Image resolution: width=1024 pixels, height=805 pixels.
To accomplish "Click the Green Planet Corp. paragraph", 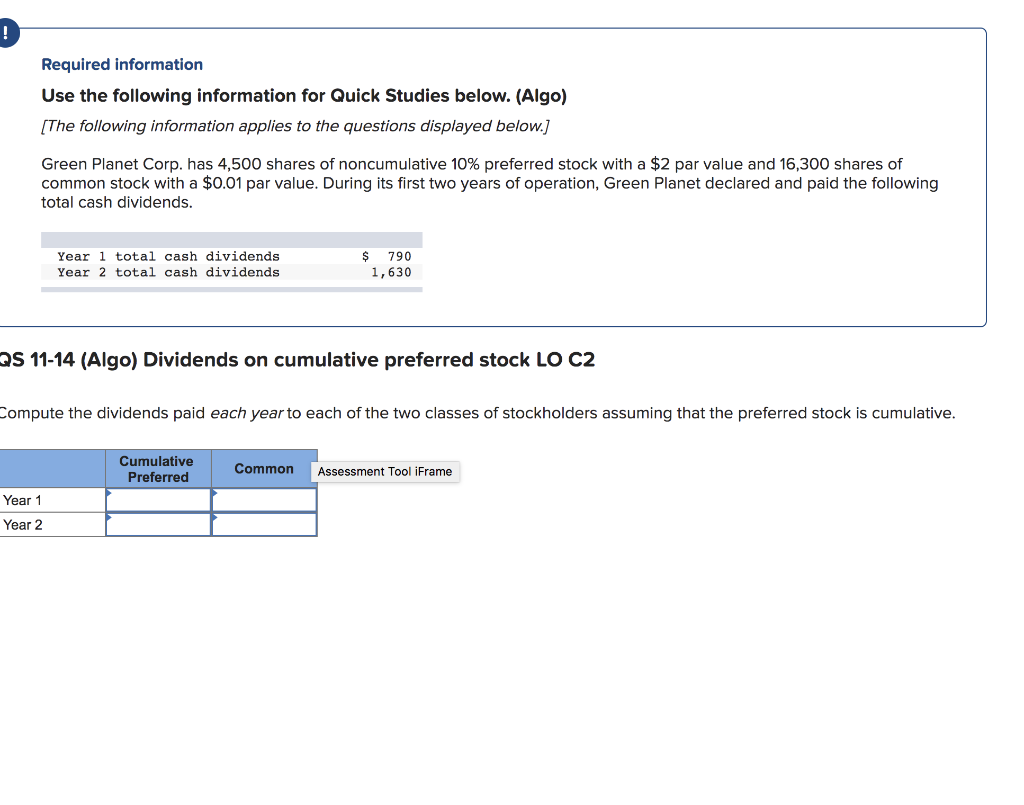I will coord(490,183).
